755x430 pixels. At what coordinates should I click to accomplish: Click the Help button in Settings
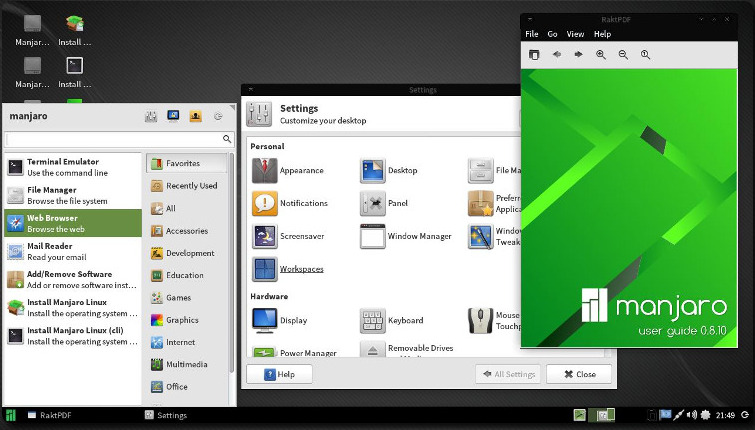pos(279,374)
